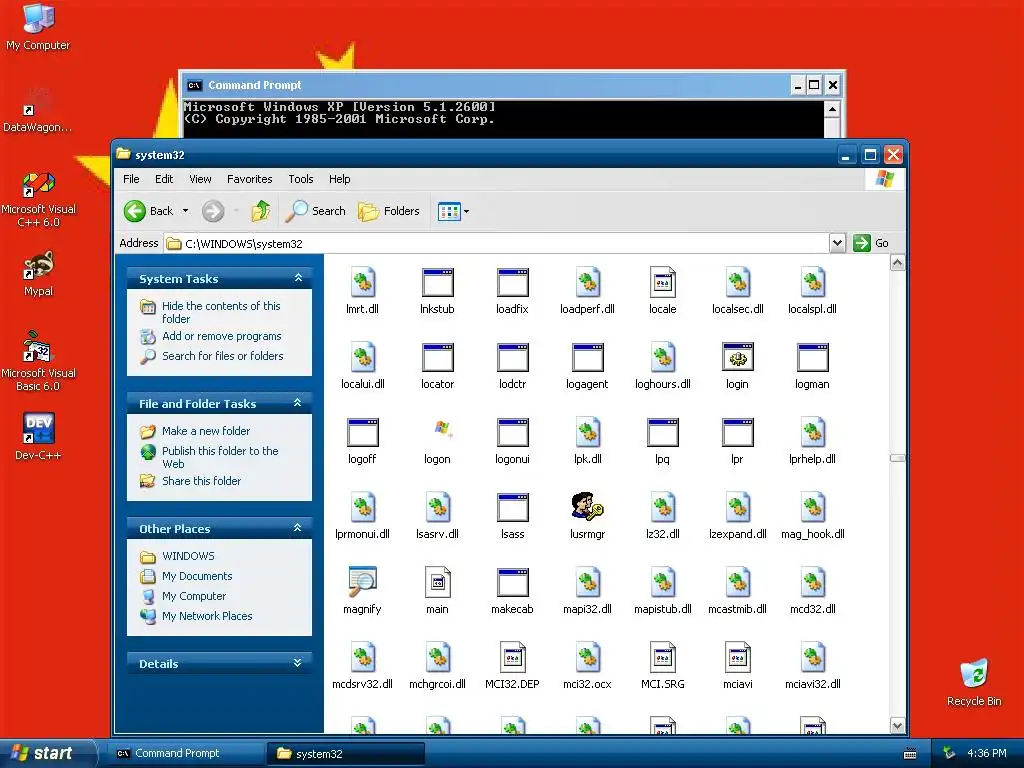Select the lsass file icon
Image resolution: width=1024 pixels, height=768 pixels.
point(512,507)
